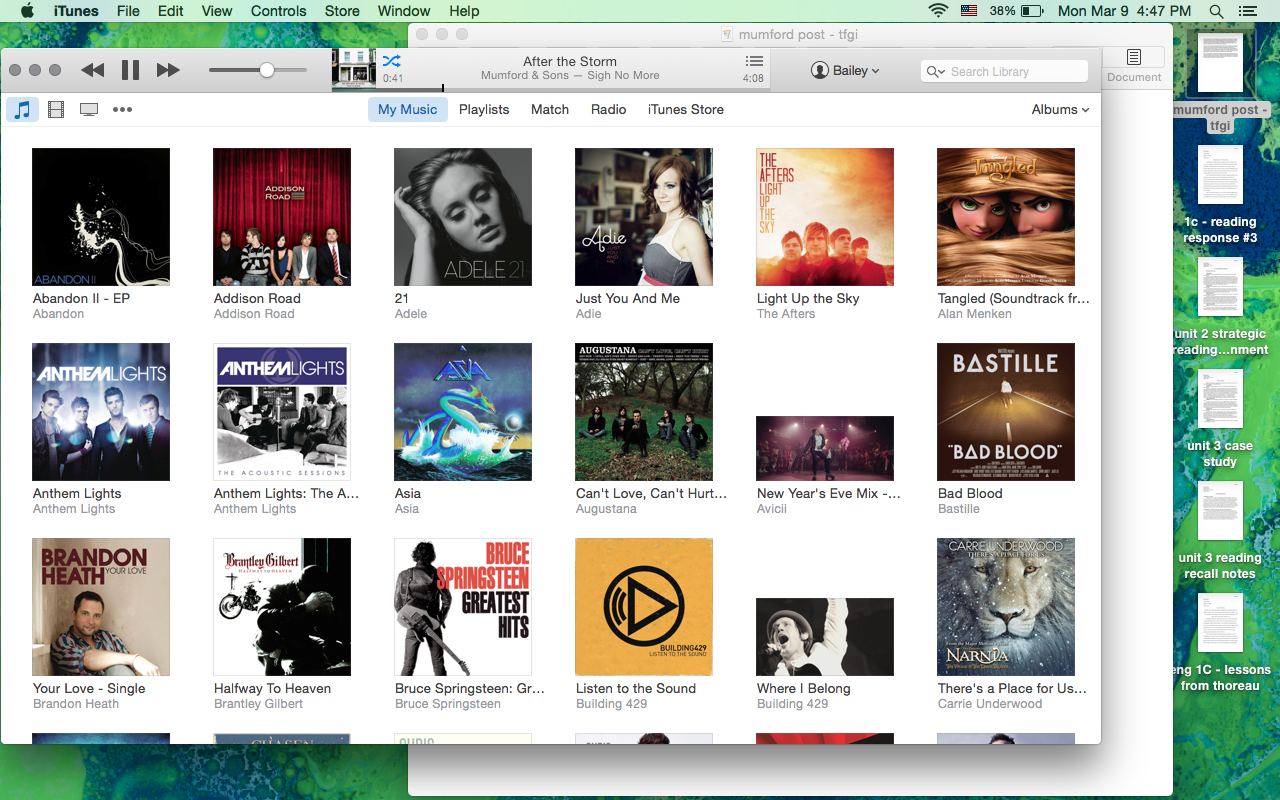Viewport: 1280px width, 800px height.
Task: Click the 'Bastille' artist name
Action: coord(959,509)
